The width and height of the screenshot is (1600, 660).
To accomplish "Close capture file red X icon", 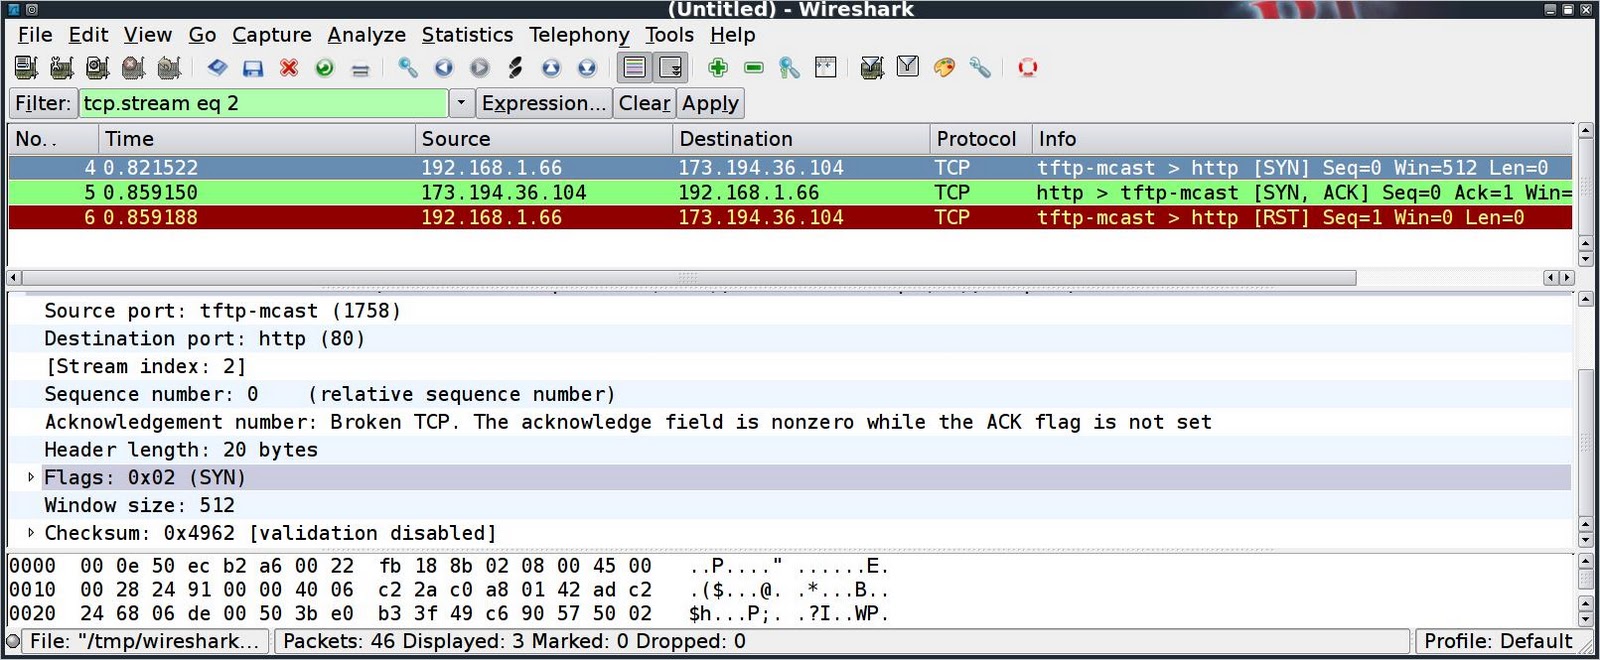I will click(x=289, y=68).
